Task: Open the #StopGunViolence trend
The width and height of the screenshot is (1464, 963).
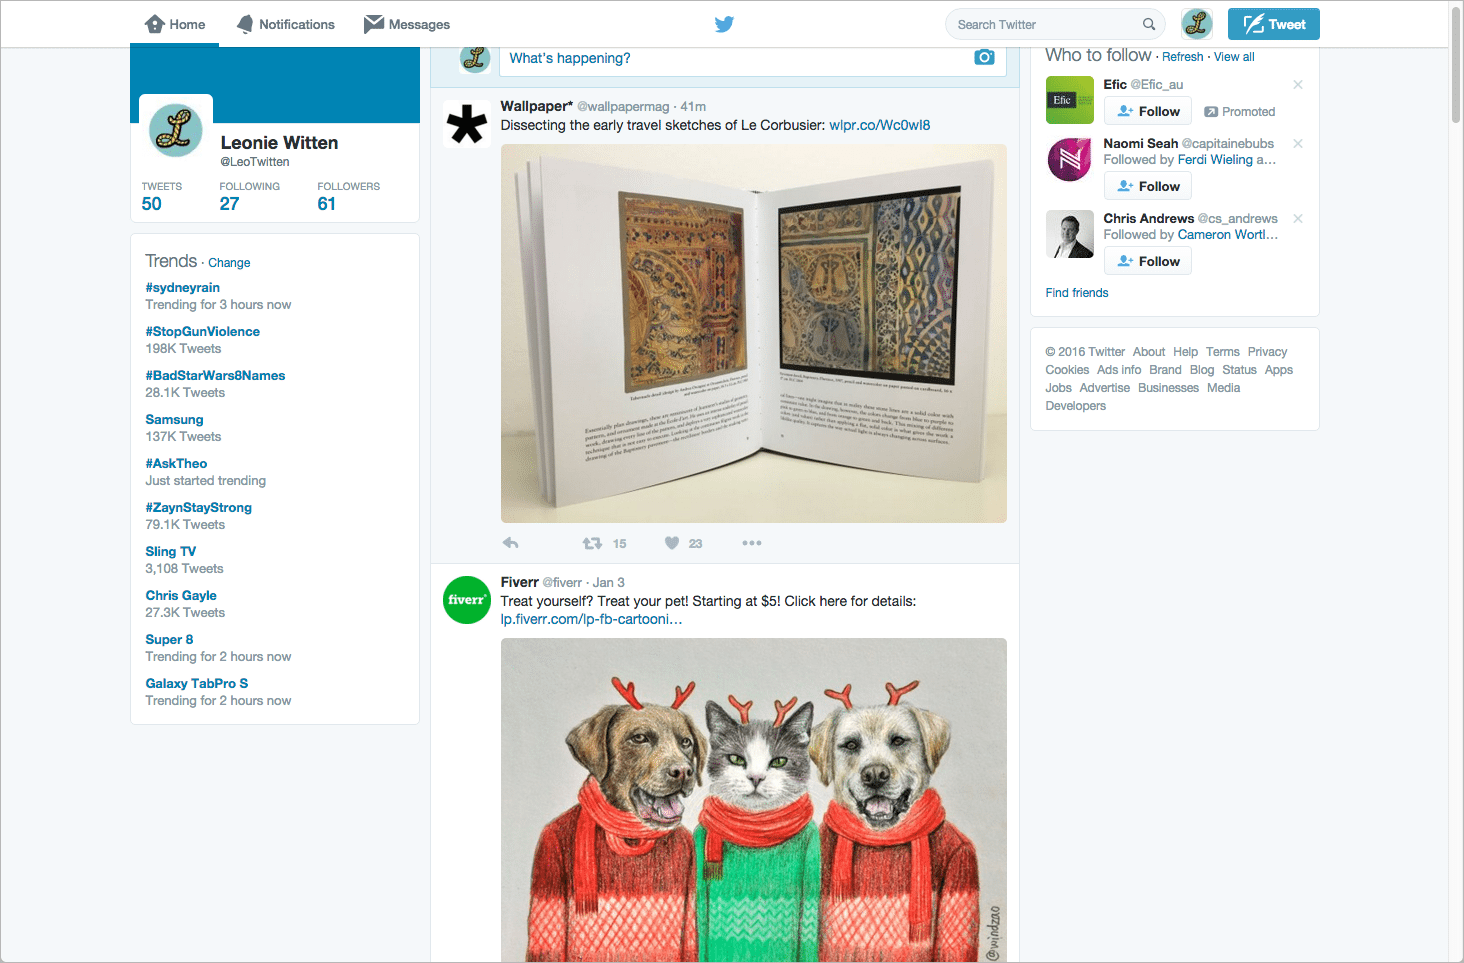Action: pos(202,331)
